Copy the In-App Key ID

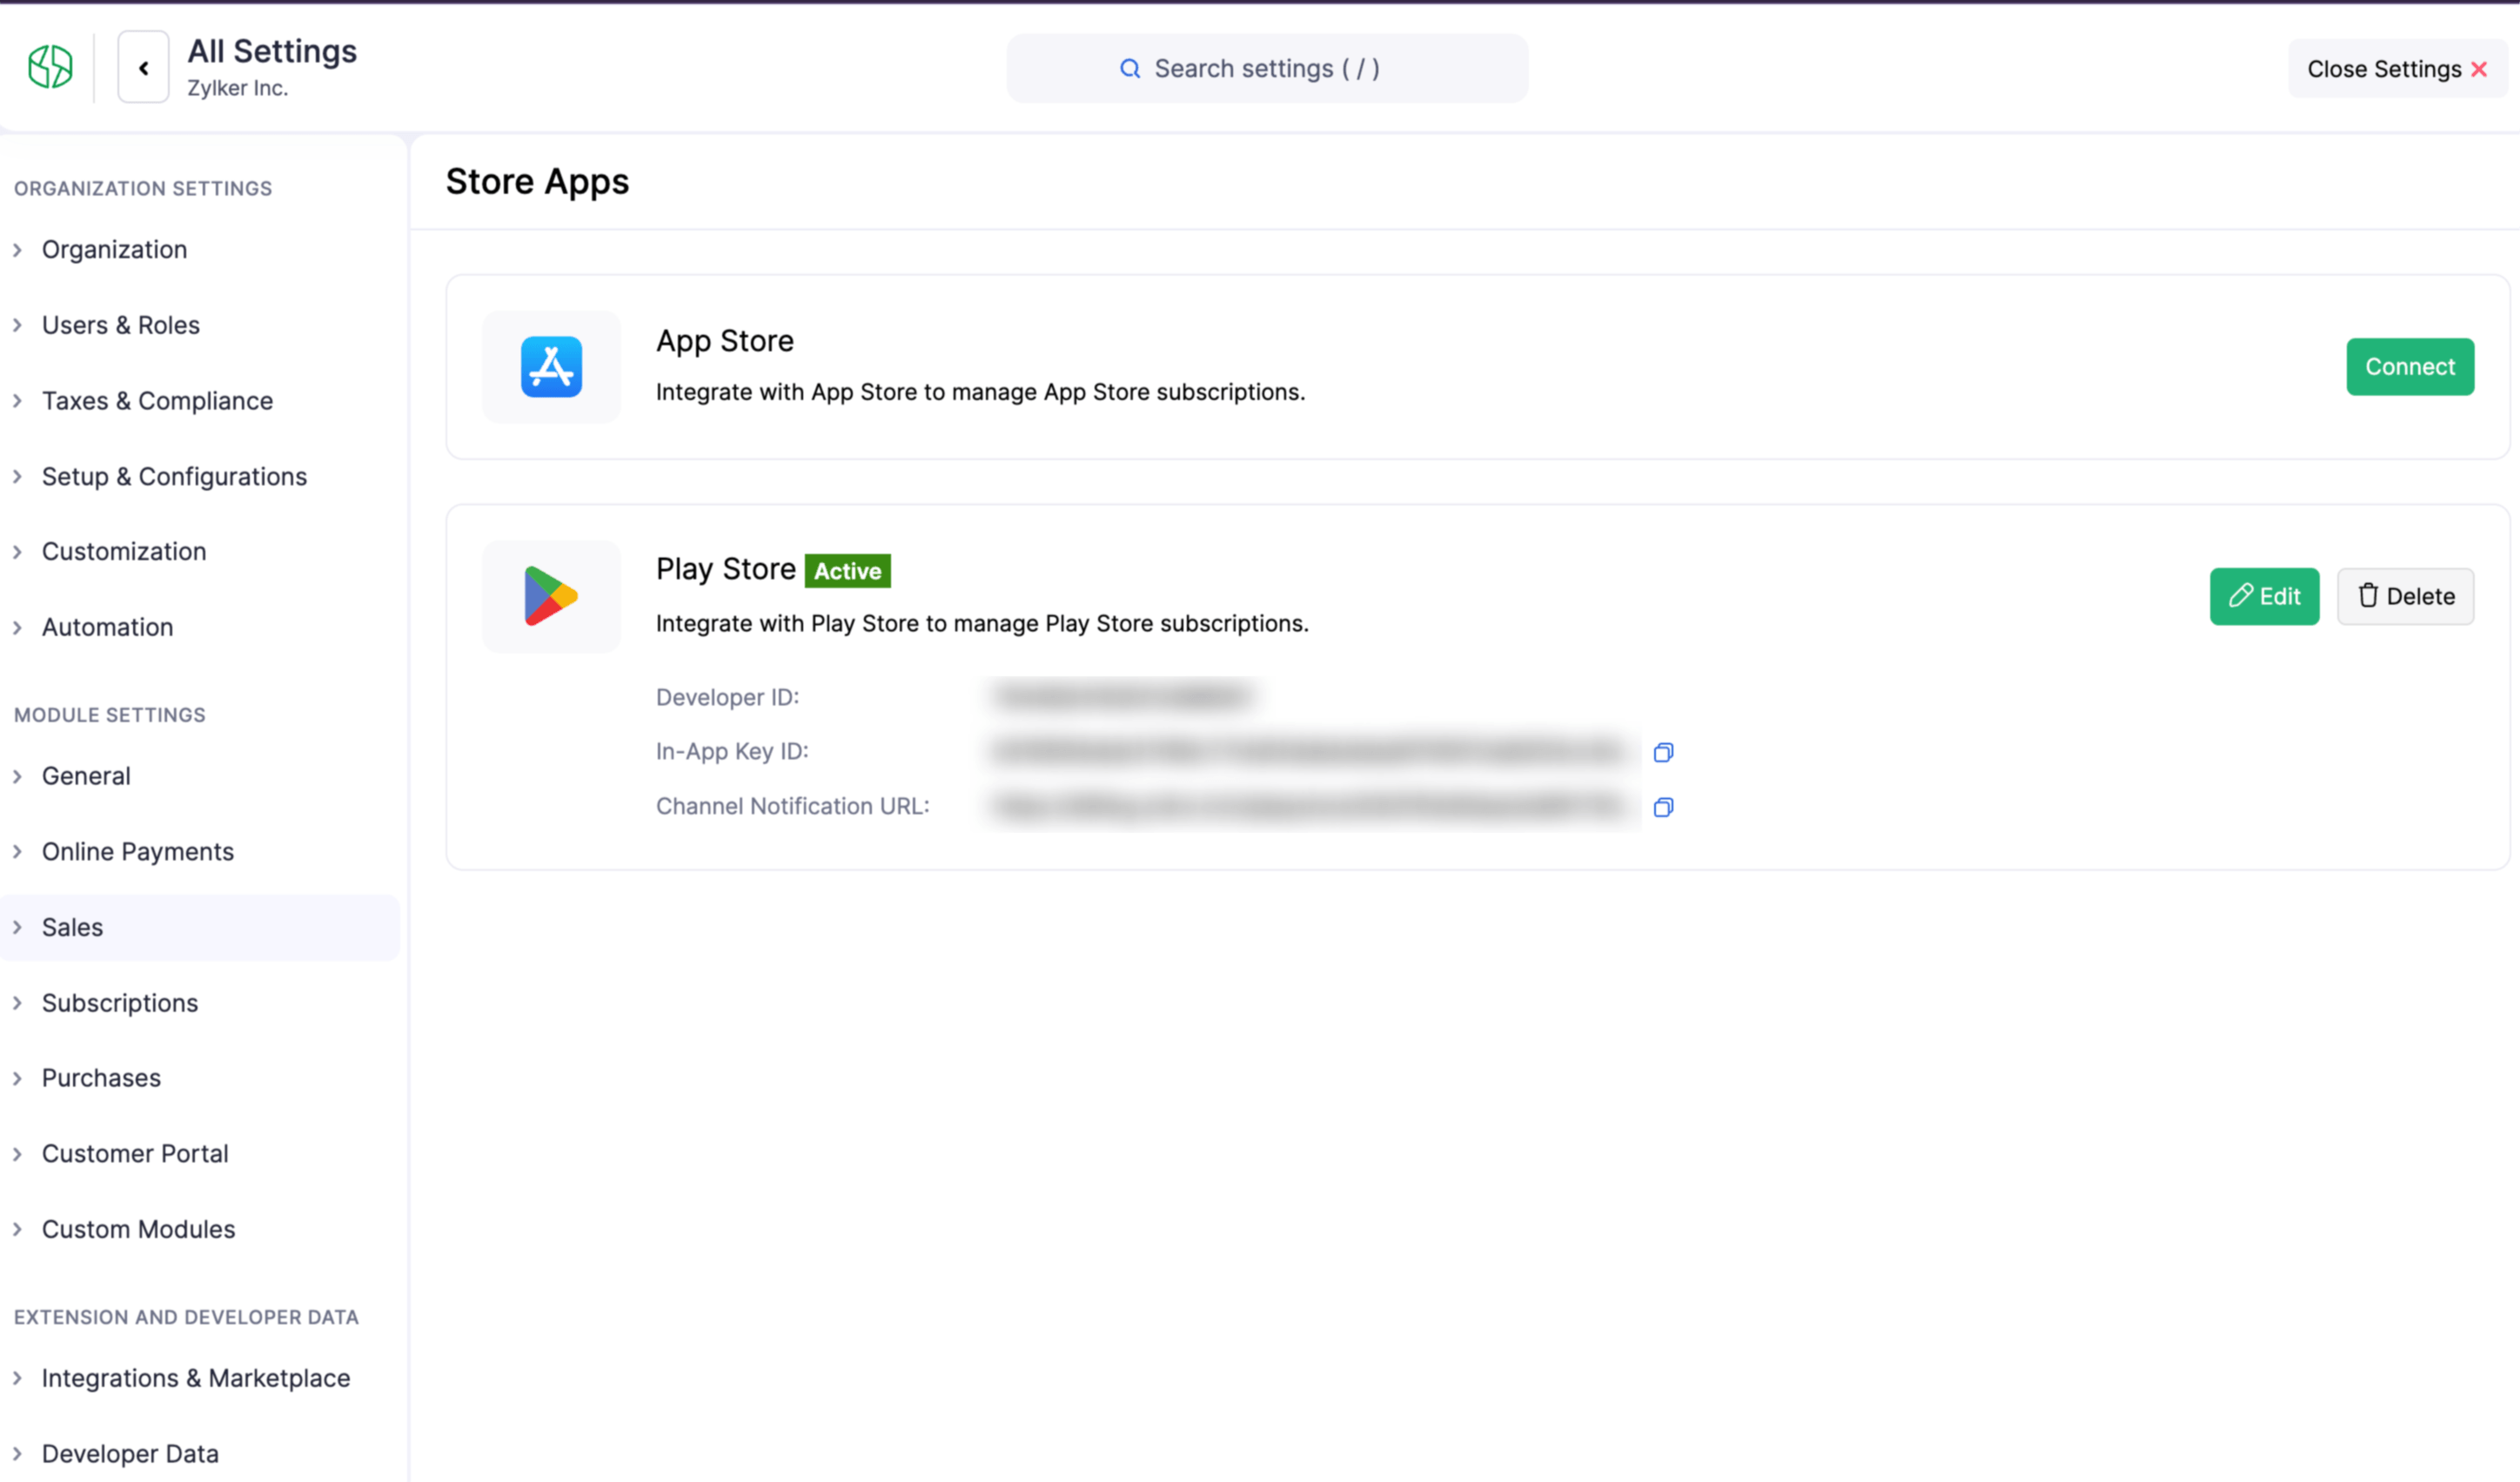click(1664, 752)
